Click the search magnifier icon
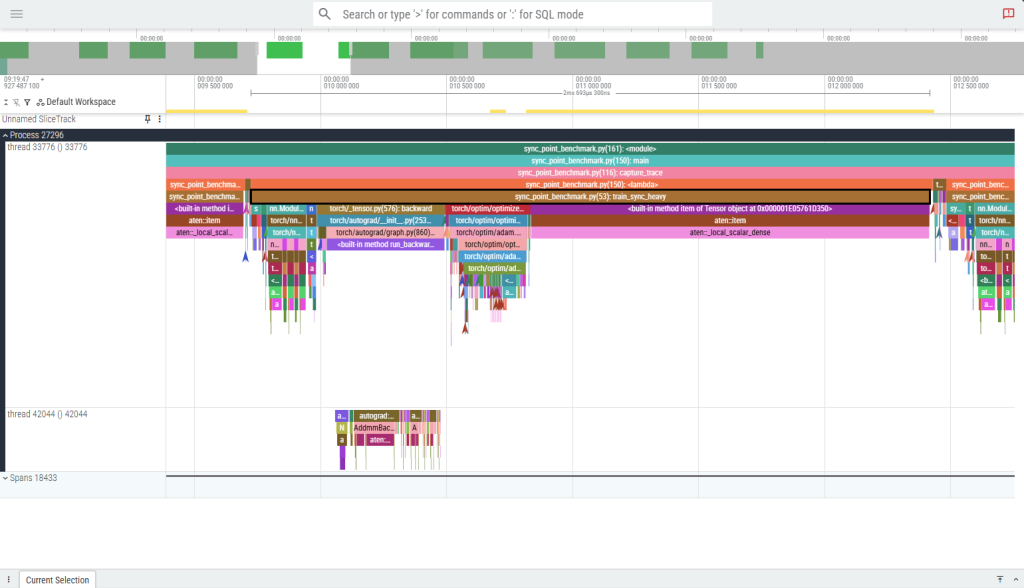The width and height of the screenshot is (1024, 588). (325, 15)
